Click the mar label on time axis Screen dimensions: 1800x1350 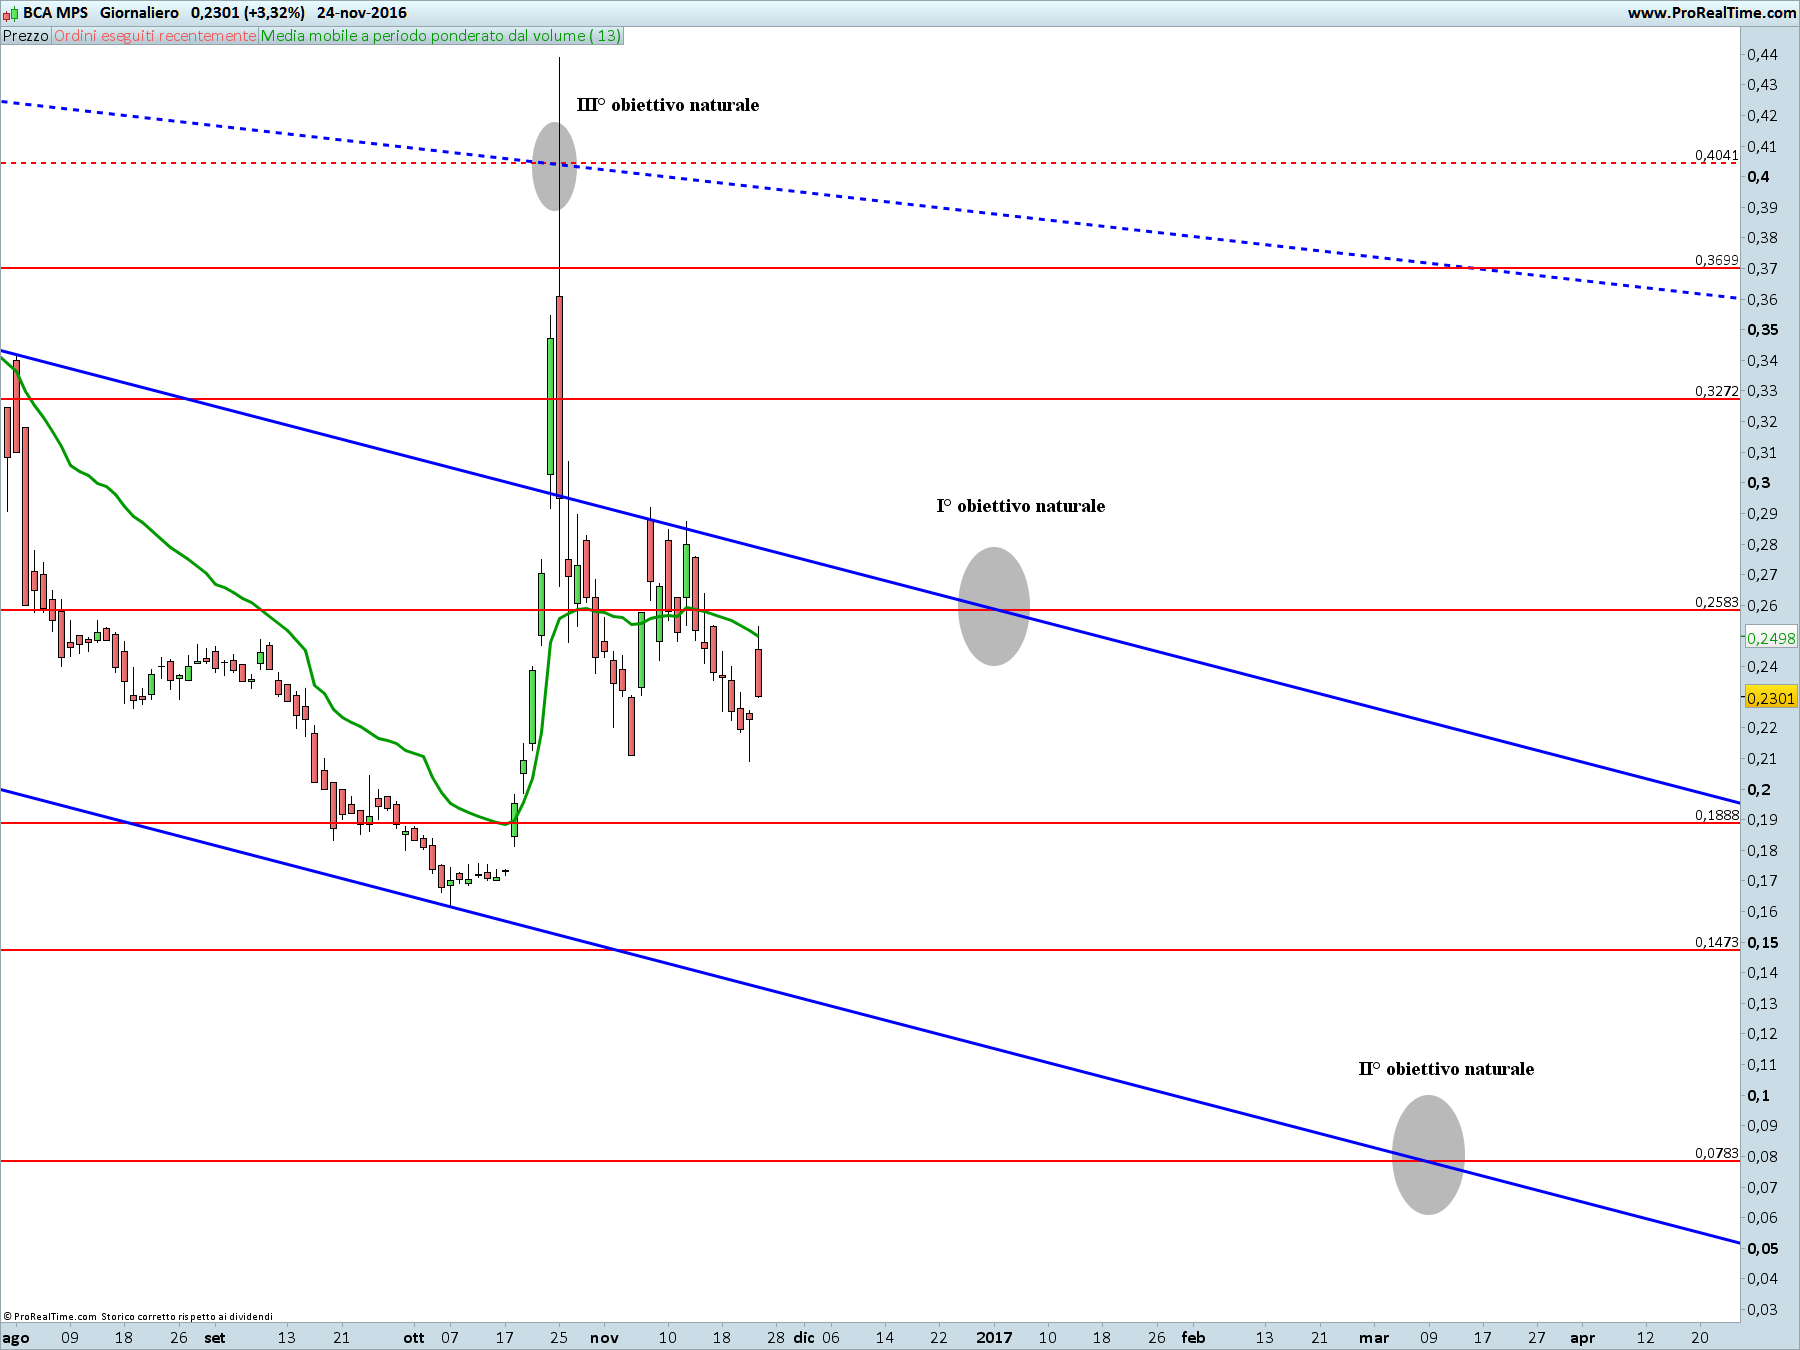coord(1373,1338)
